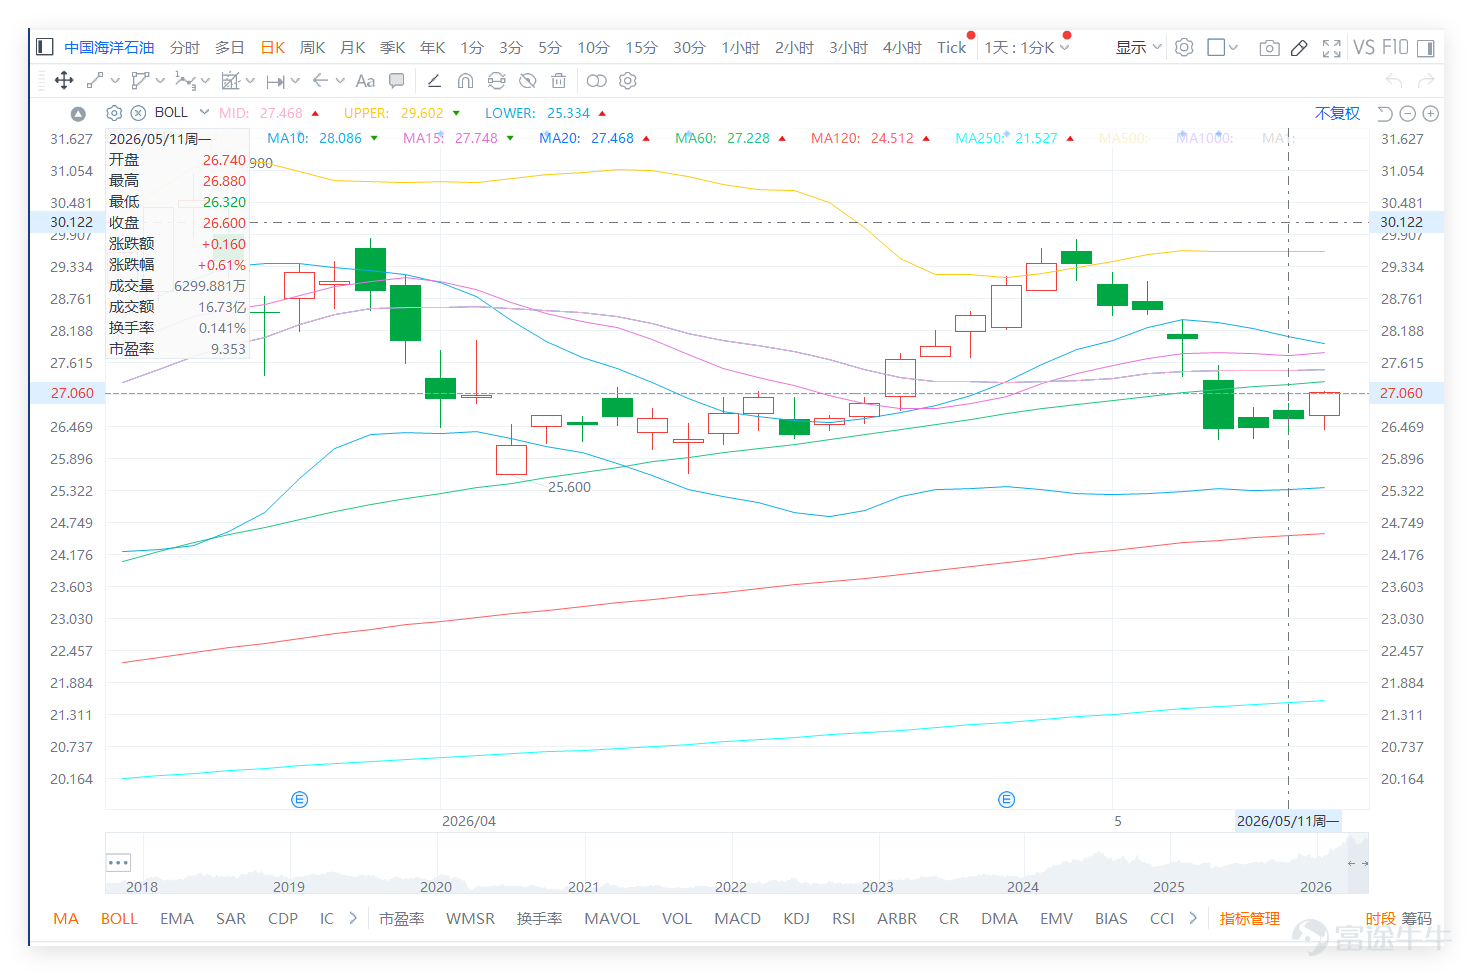
Task: Select the range measure ruler tool
Action: [276, 81]
